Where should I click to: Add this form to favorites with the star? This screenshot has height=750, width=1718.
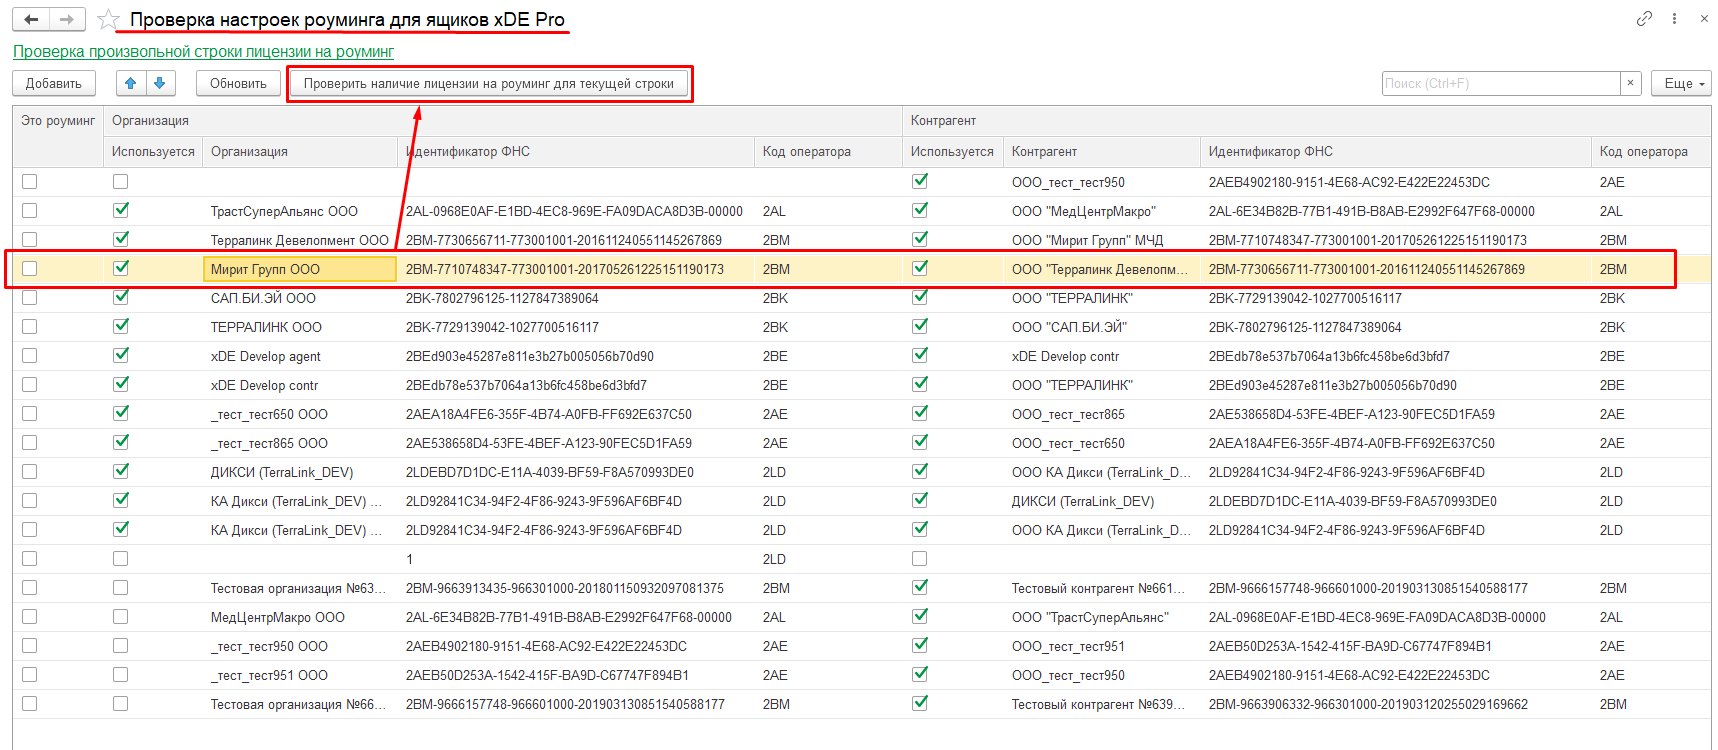coord(109,20)
